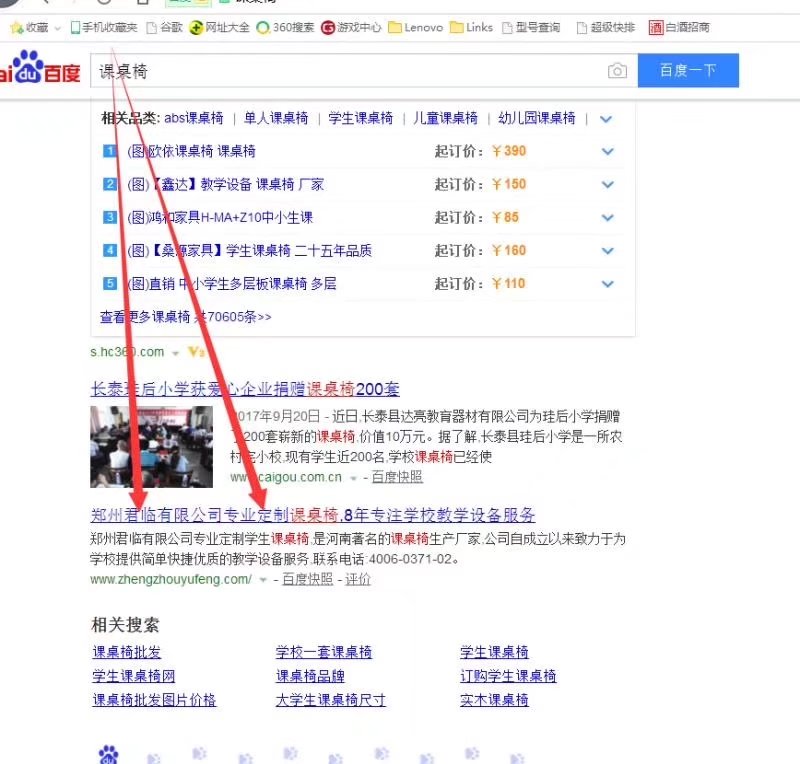
Task: Open 谷歌 bookmark from the bookmarks bar
Action: [166, 28]
